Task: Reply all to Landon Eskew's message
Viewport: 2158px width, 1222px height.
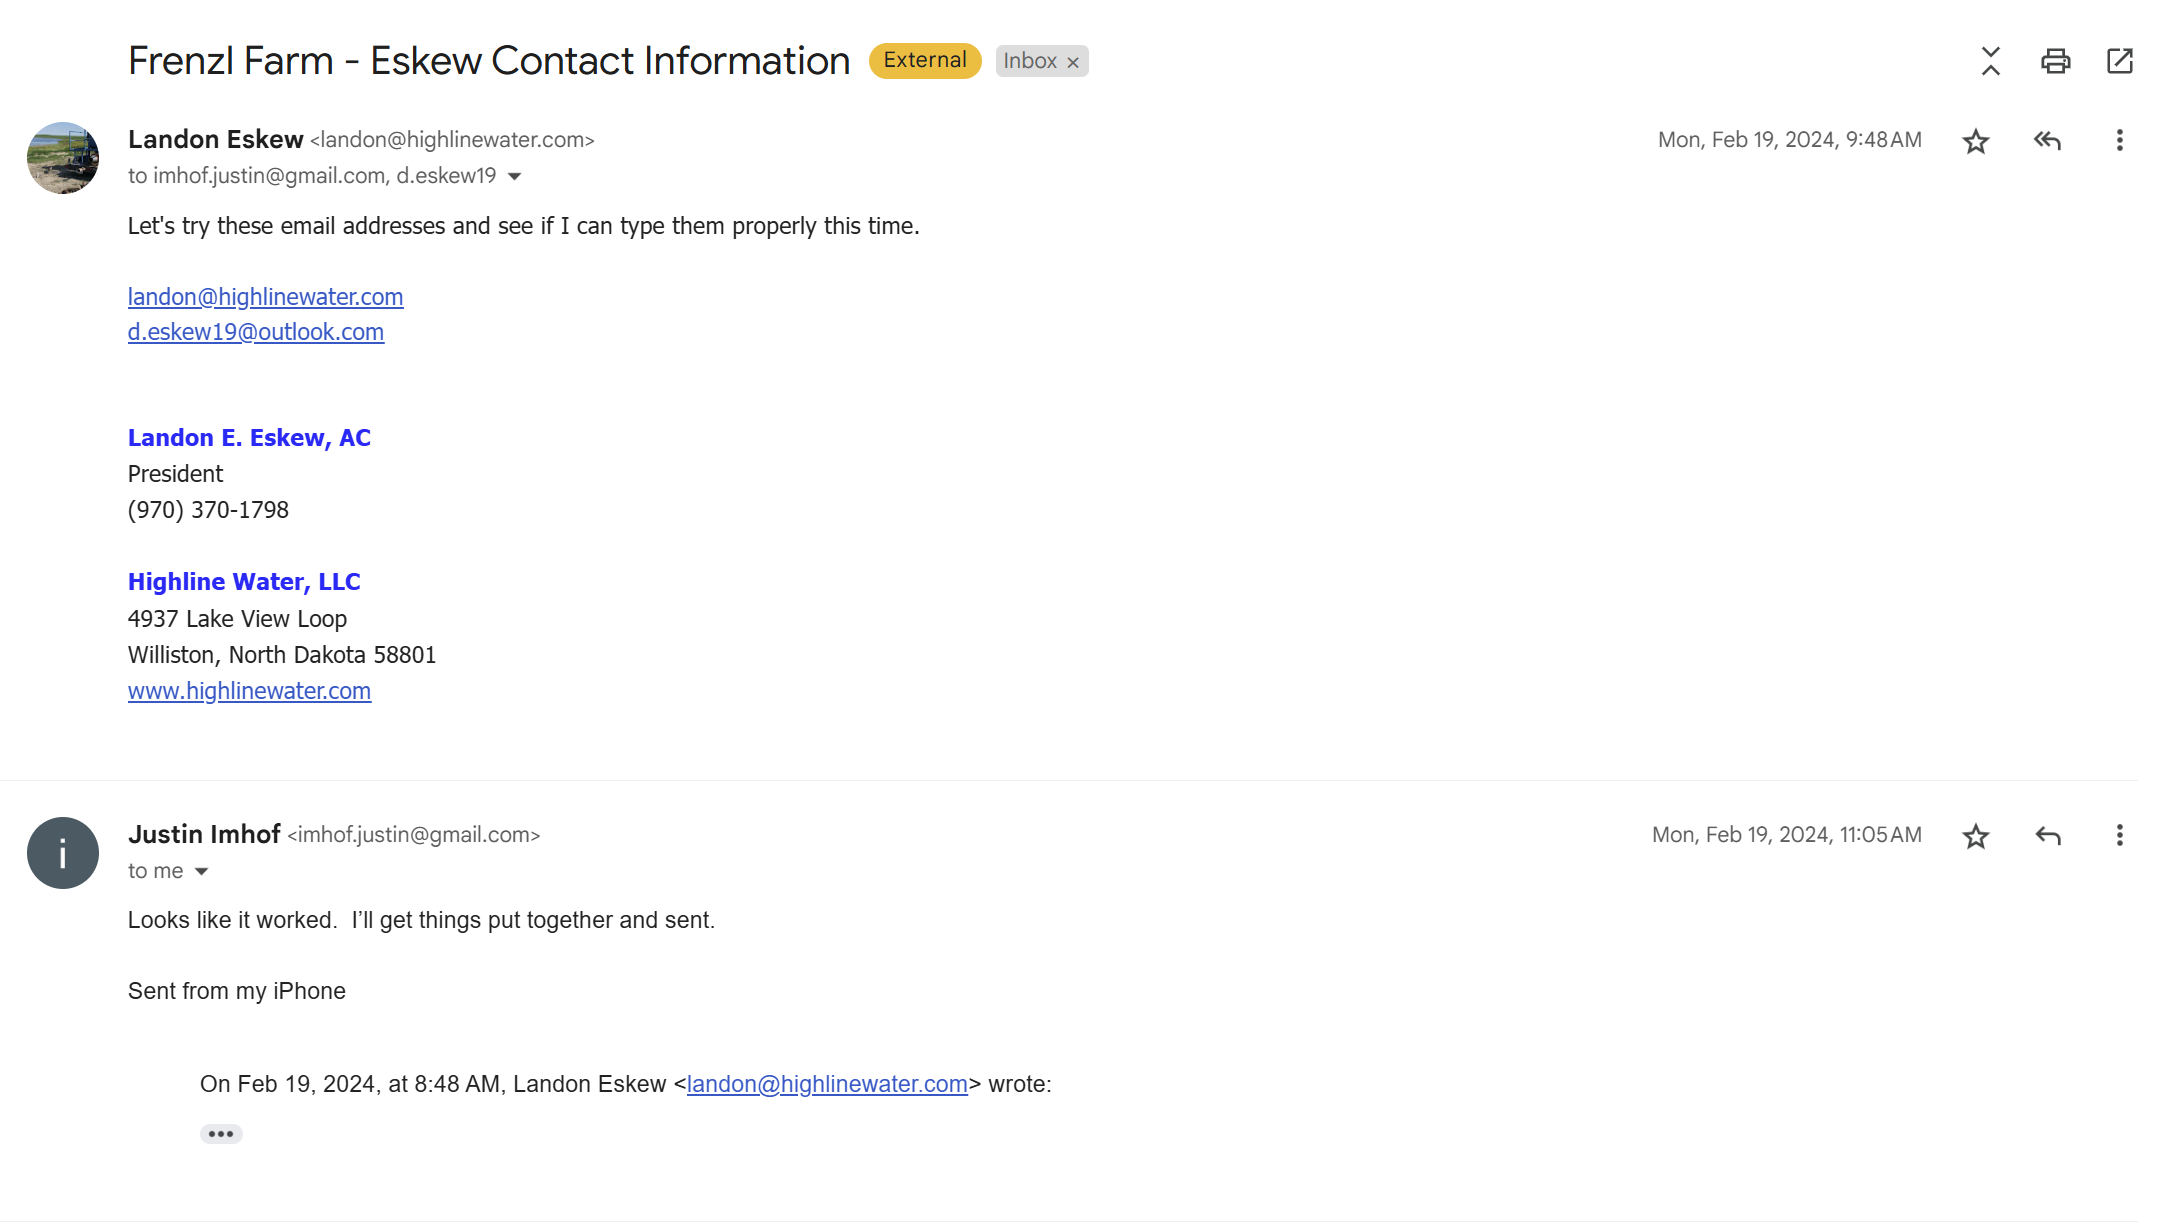Action: (2047, 141)
